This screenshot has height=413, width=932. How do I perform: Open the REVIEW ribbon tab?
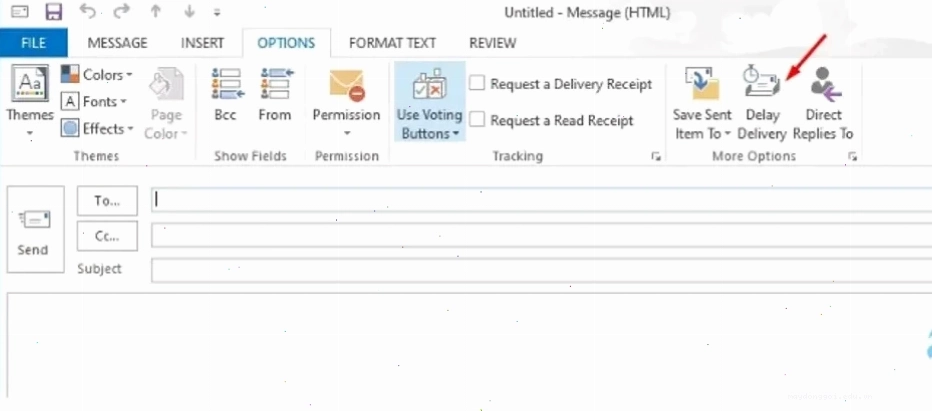tap(493, 43)
